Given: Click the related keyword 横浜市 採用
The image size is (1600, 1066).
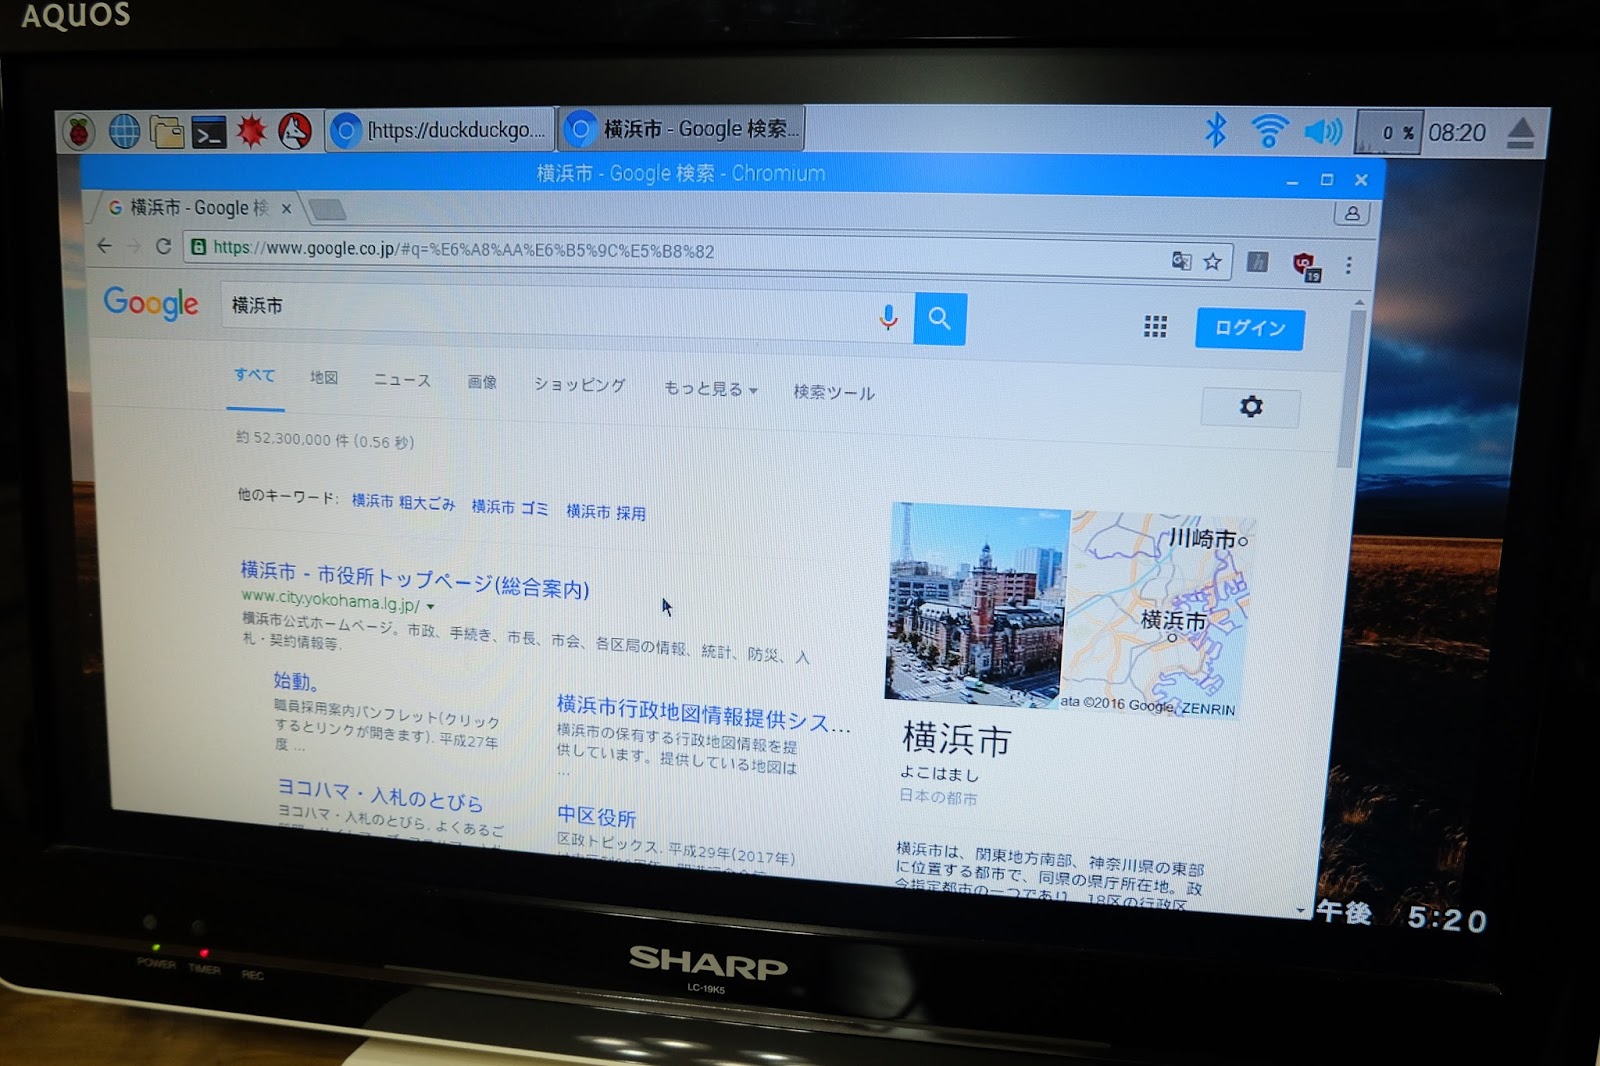Looking at the screenshot, I should click(606, 512).
